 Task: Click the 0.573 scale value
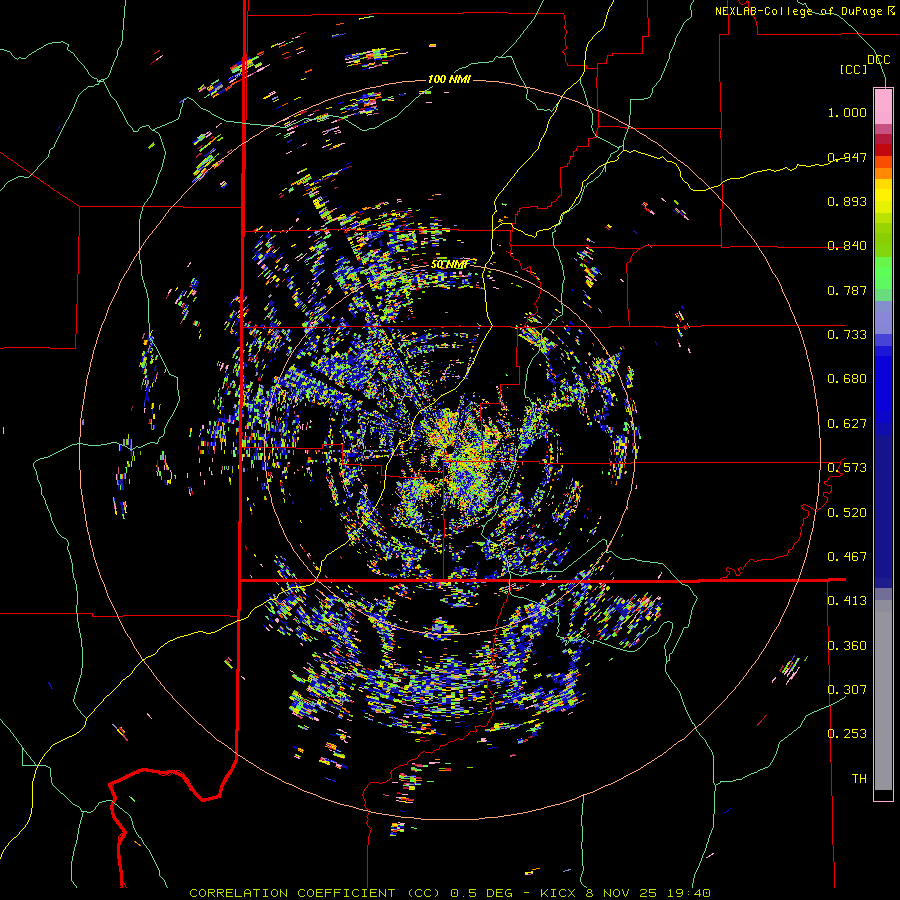(847, 467)
